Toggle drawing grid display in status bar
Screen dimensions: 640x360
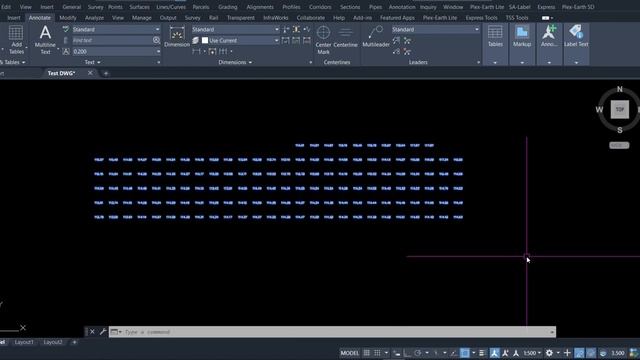click(367, 353)
